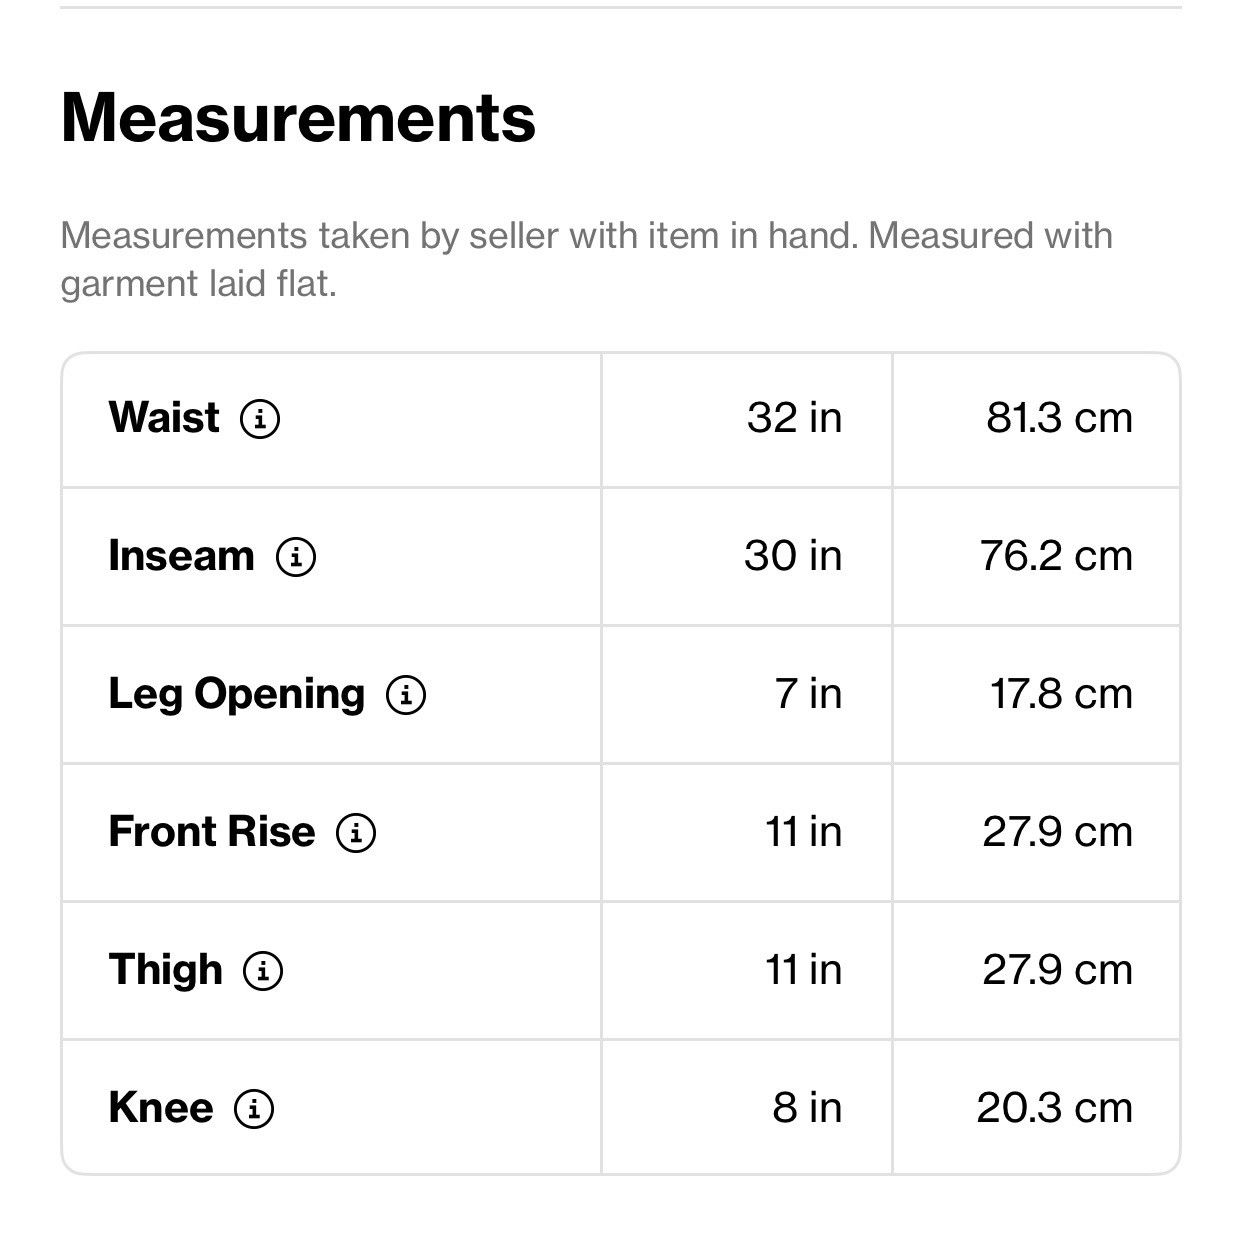Image resolution: width=1242 pixels, height=1242 pixels.
Task: Tap the info icon next to Inseam
Action: click(x=296, y=556)
